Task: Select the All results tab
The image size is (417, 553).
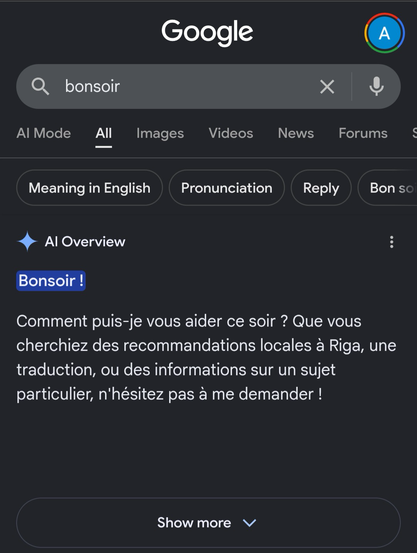Action: tap(104, 133)
